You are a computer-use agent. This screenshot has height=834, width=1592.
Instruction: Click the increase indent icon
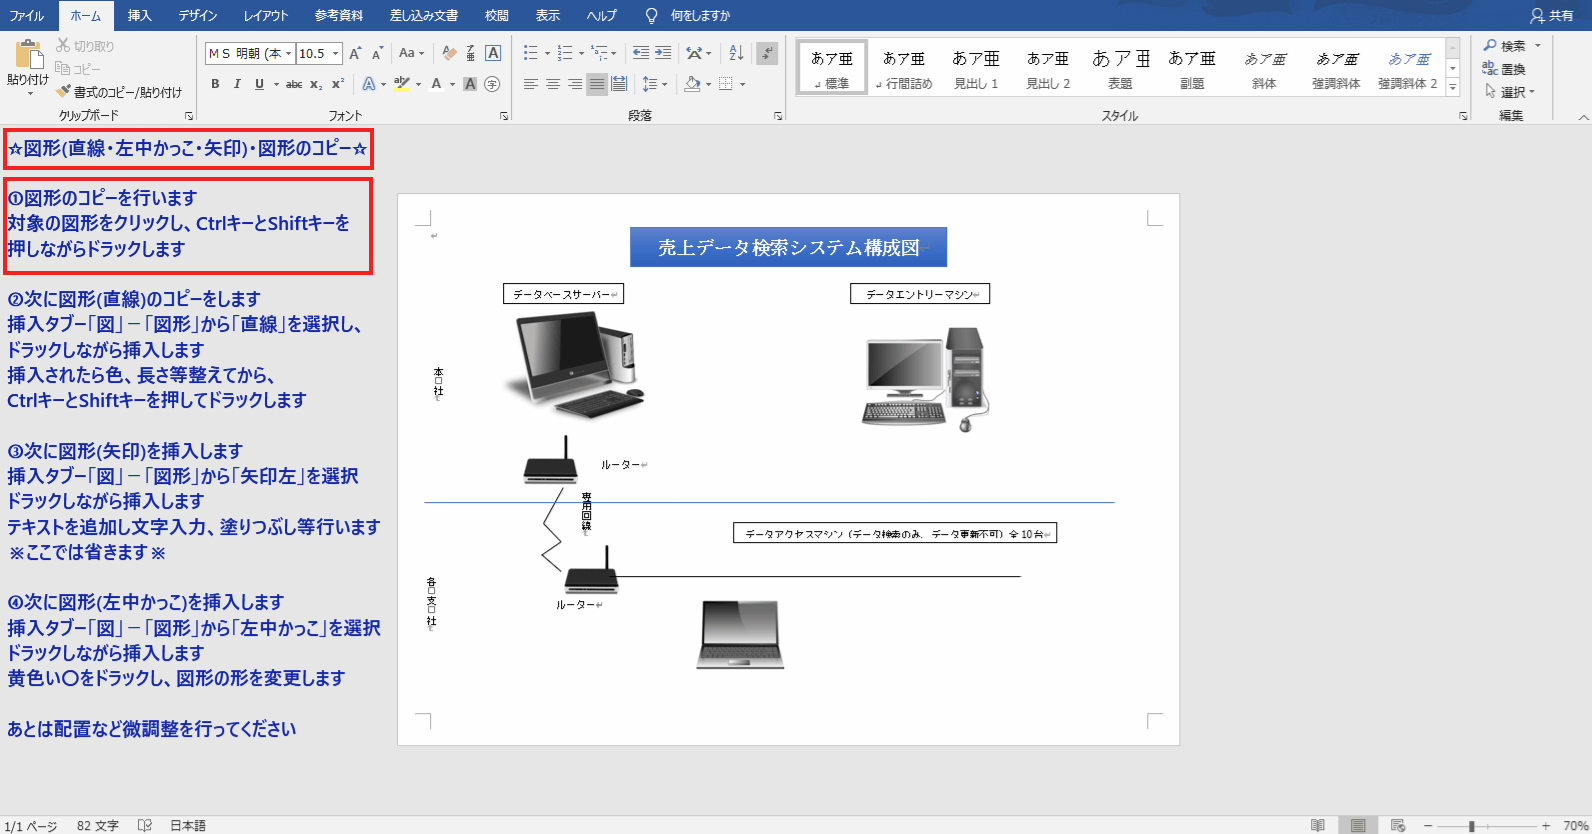(x=663, y=53)
